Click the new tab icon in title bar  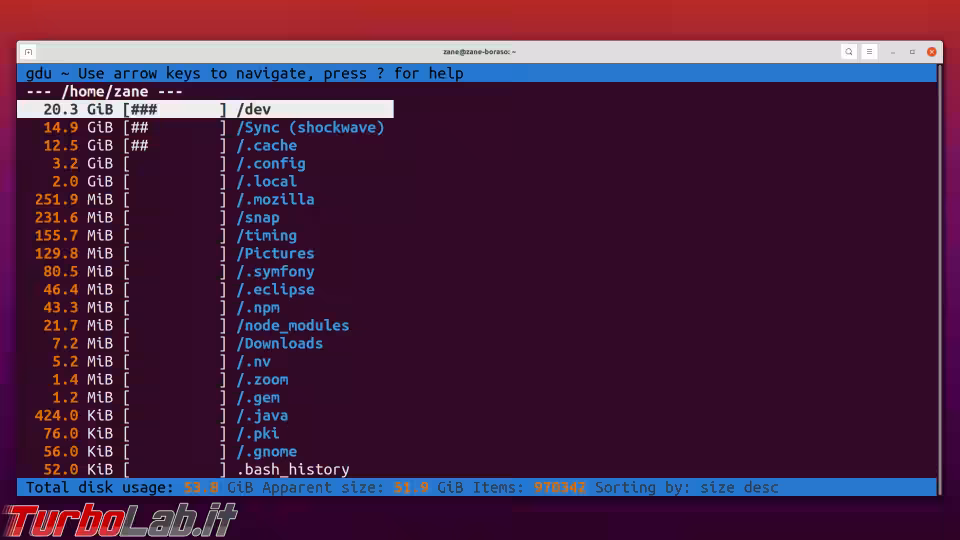29,52
